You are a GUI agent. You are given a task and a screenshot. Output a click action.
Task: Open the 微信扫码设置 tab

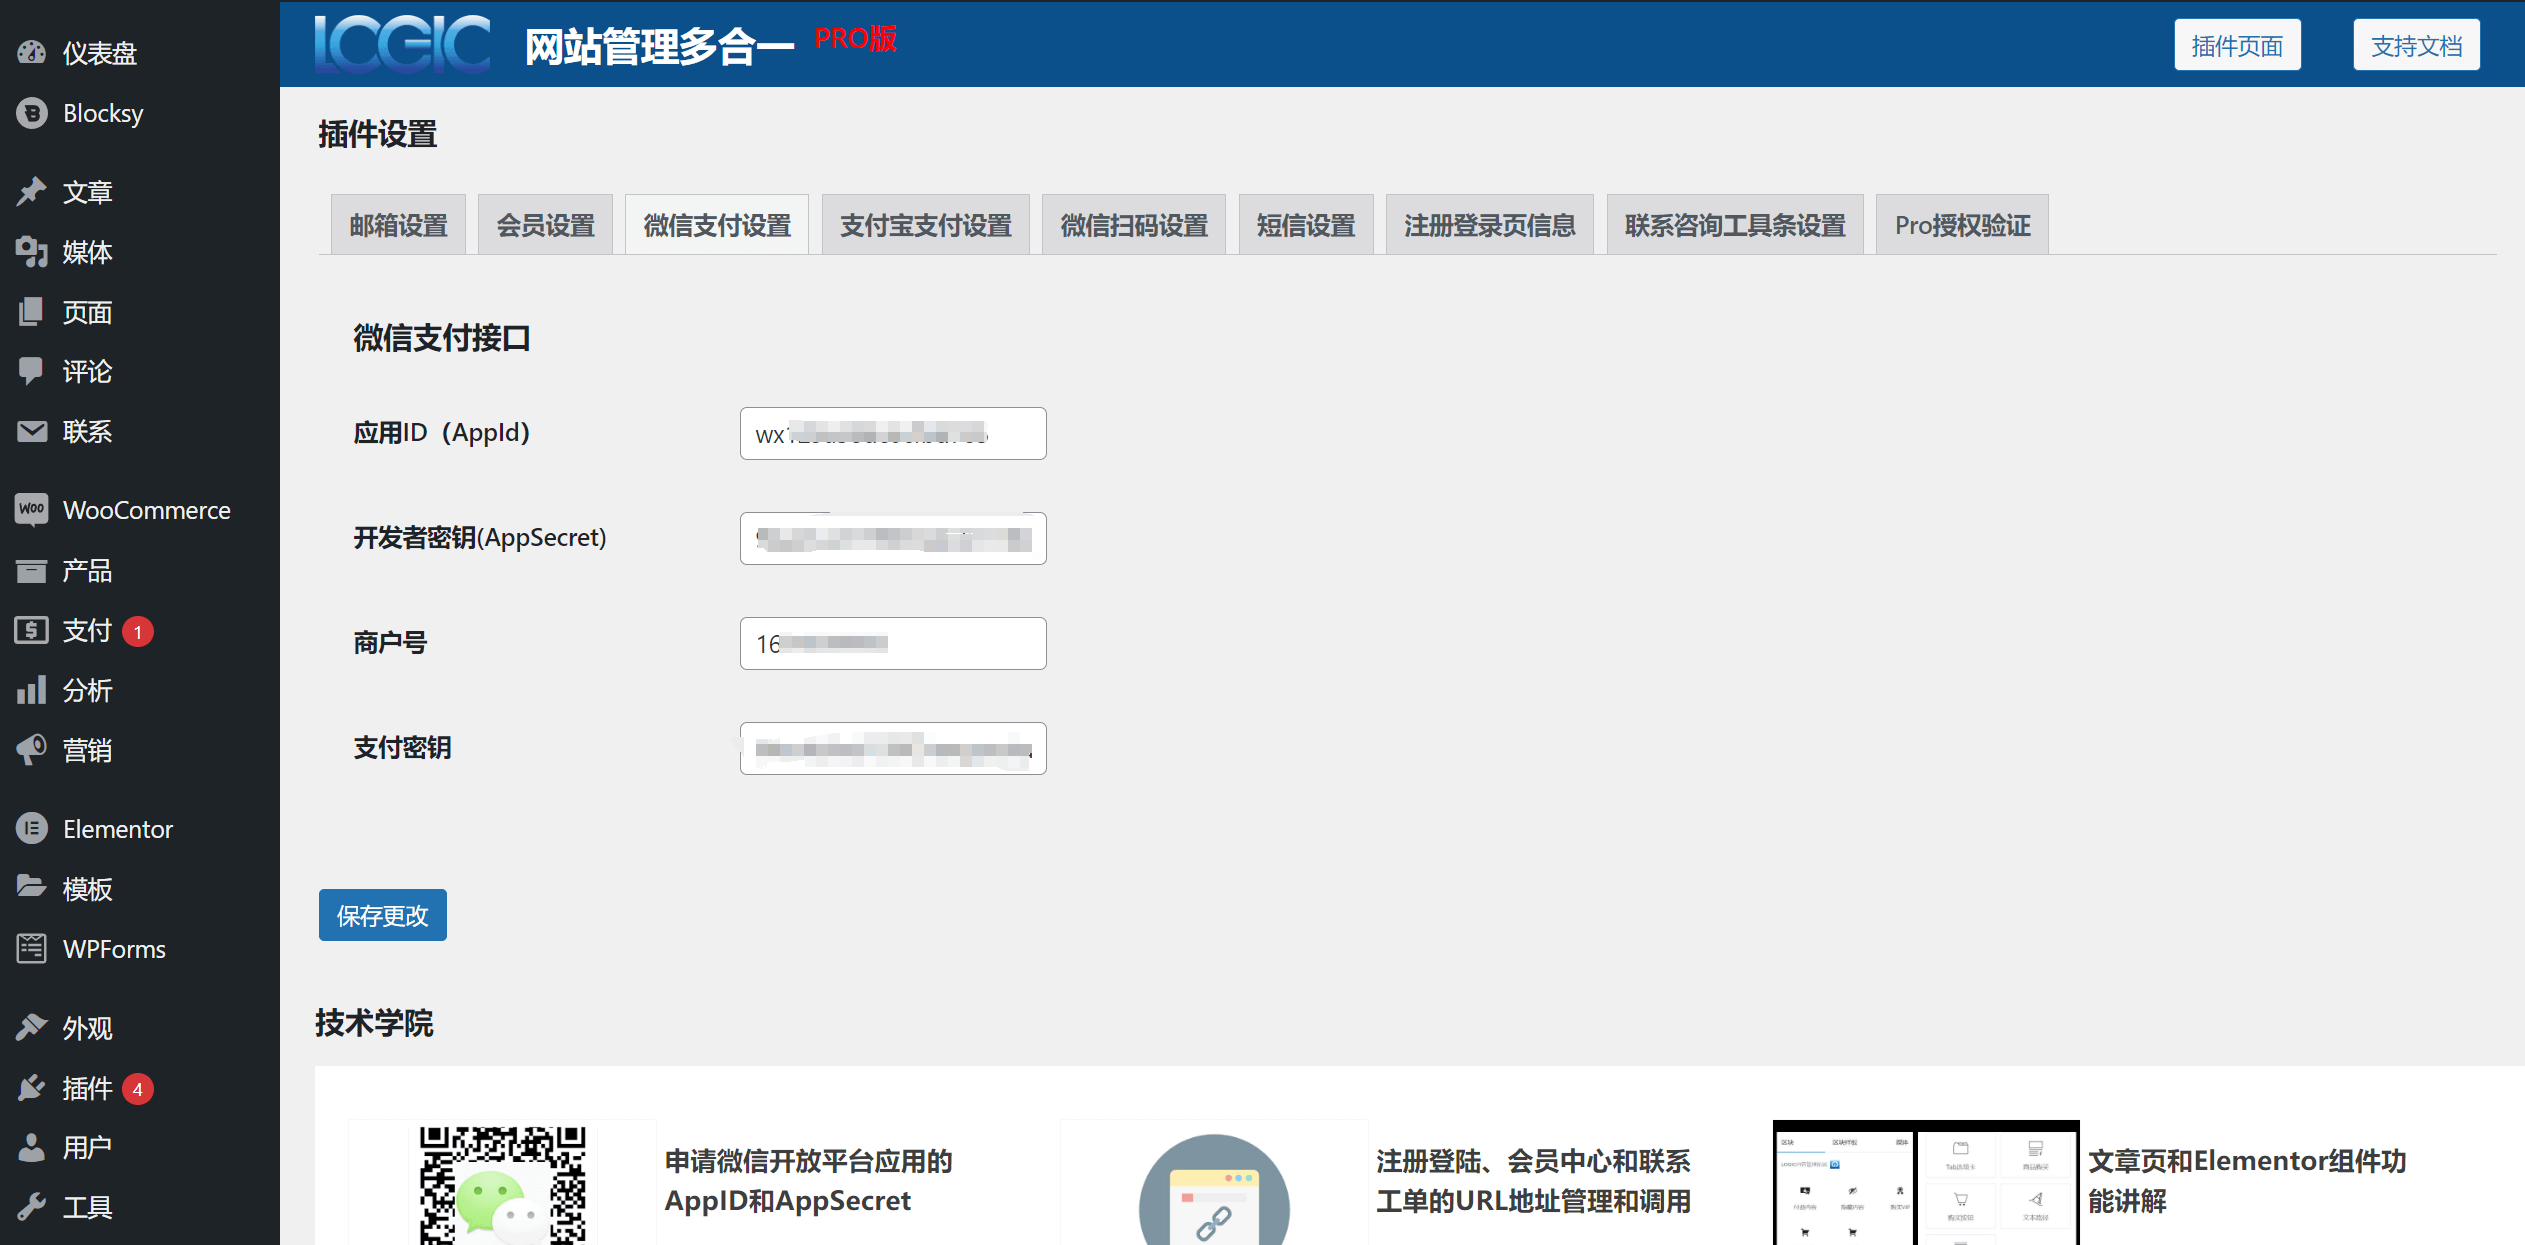click(x=1134, y=225)
